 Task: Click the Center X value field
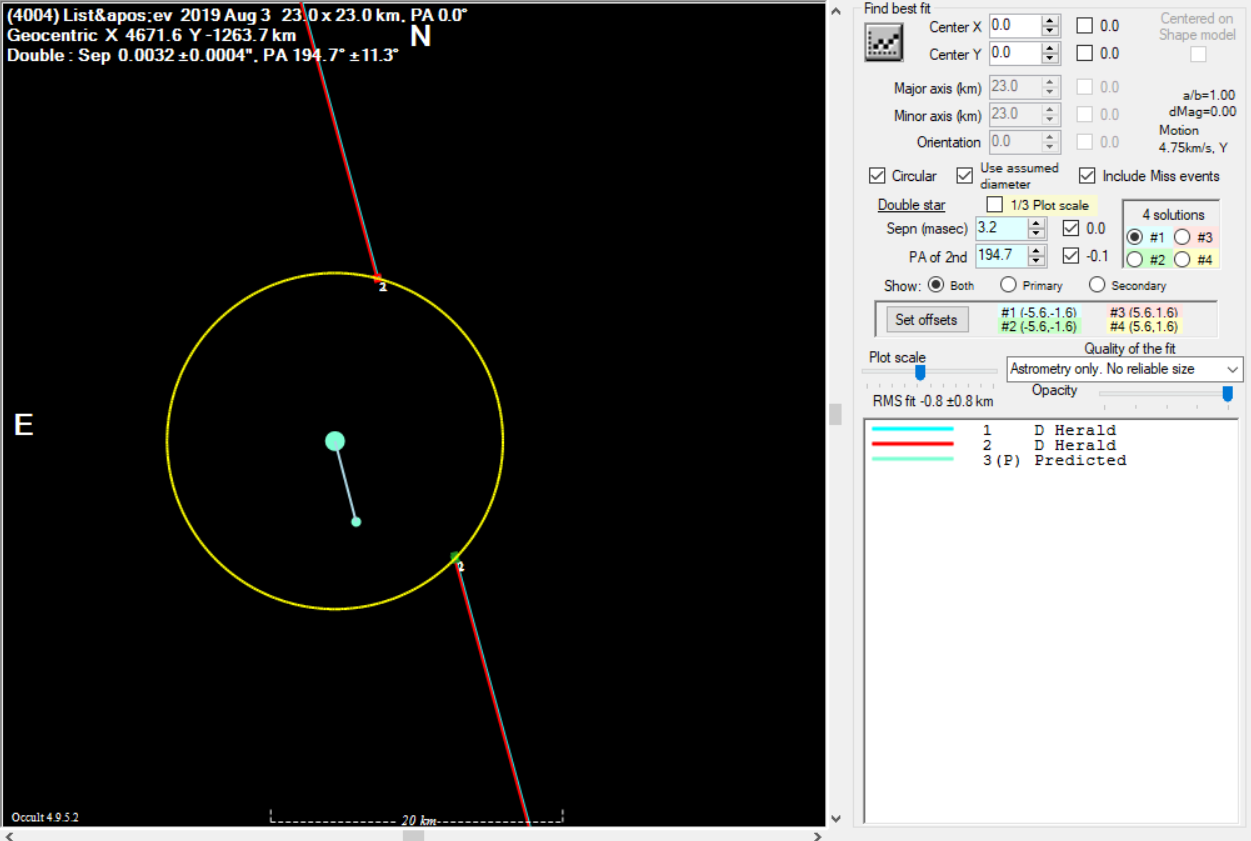point(1015,26)
